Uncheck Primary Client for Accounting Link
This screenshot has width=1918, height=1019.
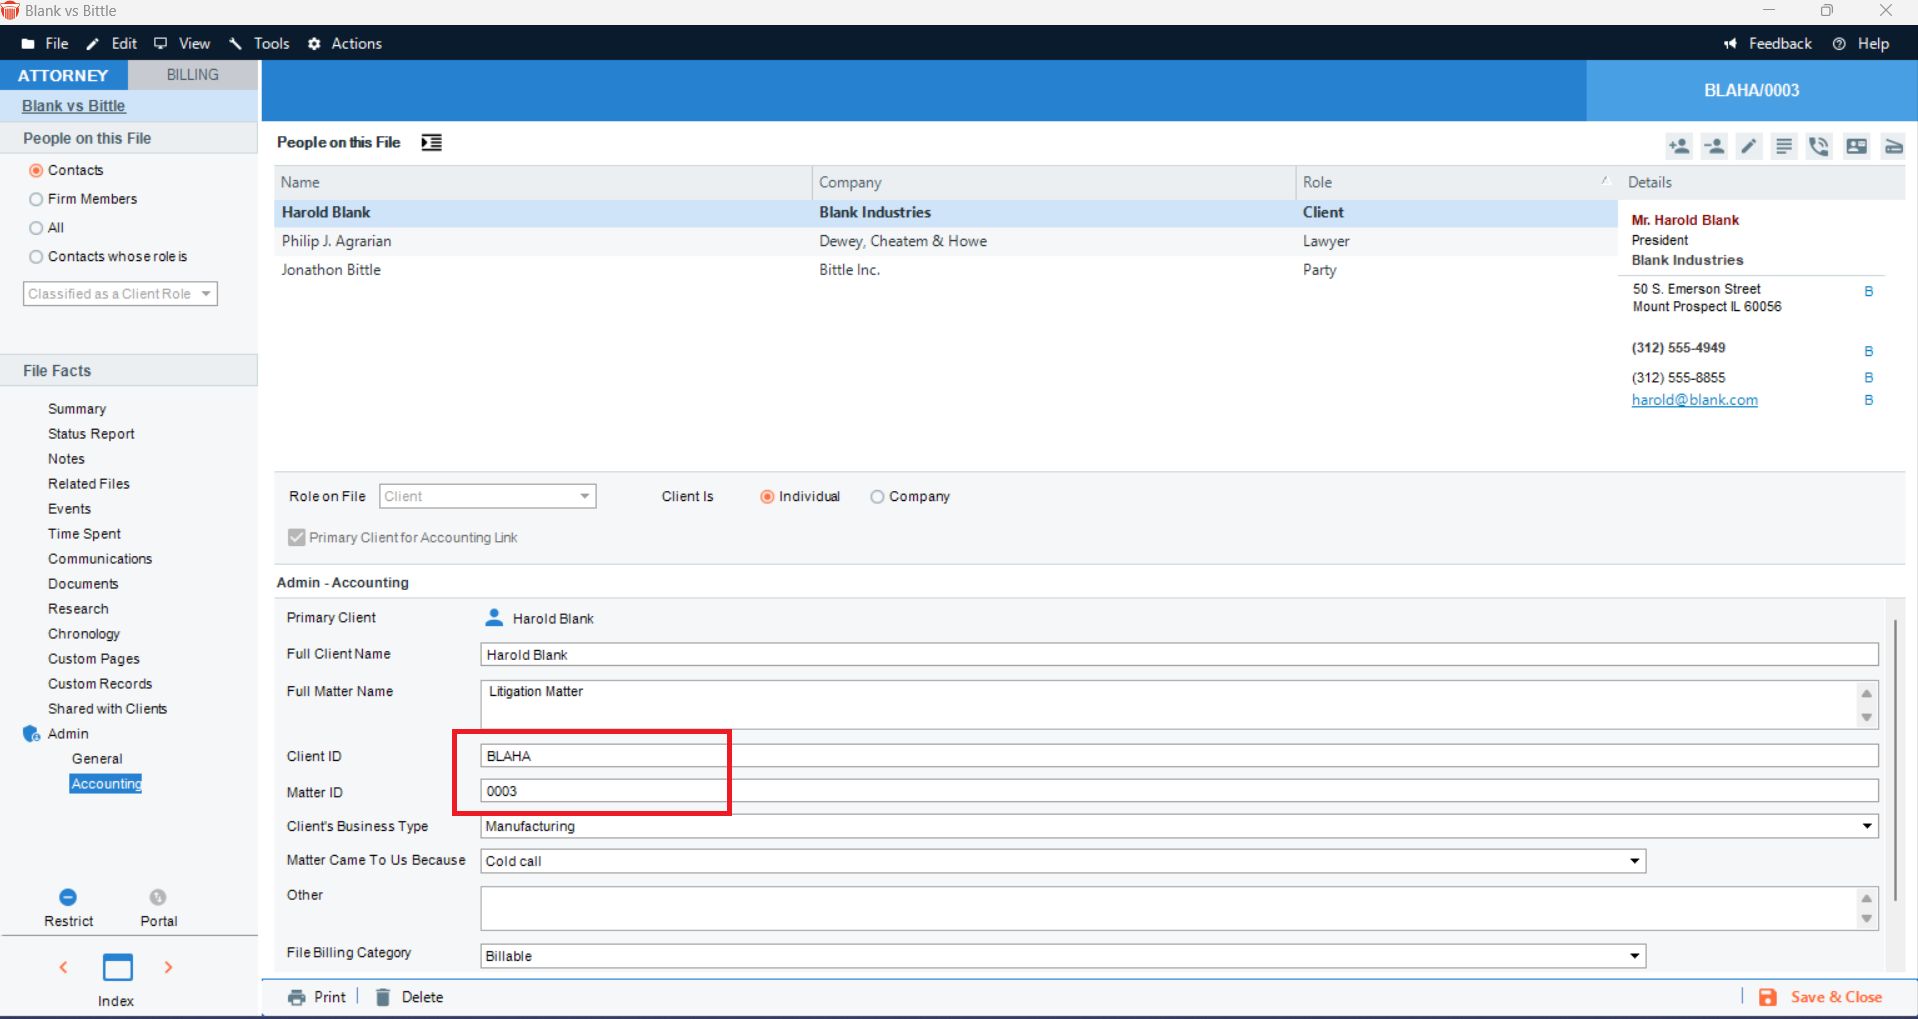click(296, 537)
